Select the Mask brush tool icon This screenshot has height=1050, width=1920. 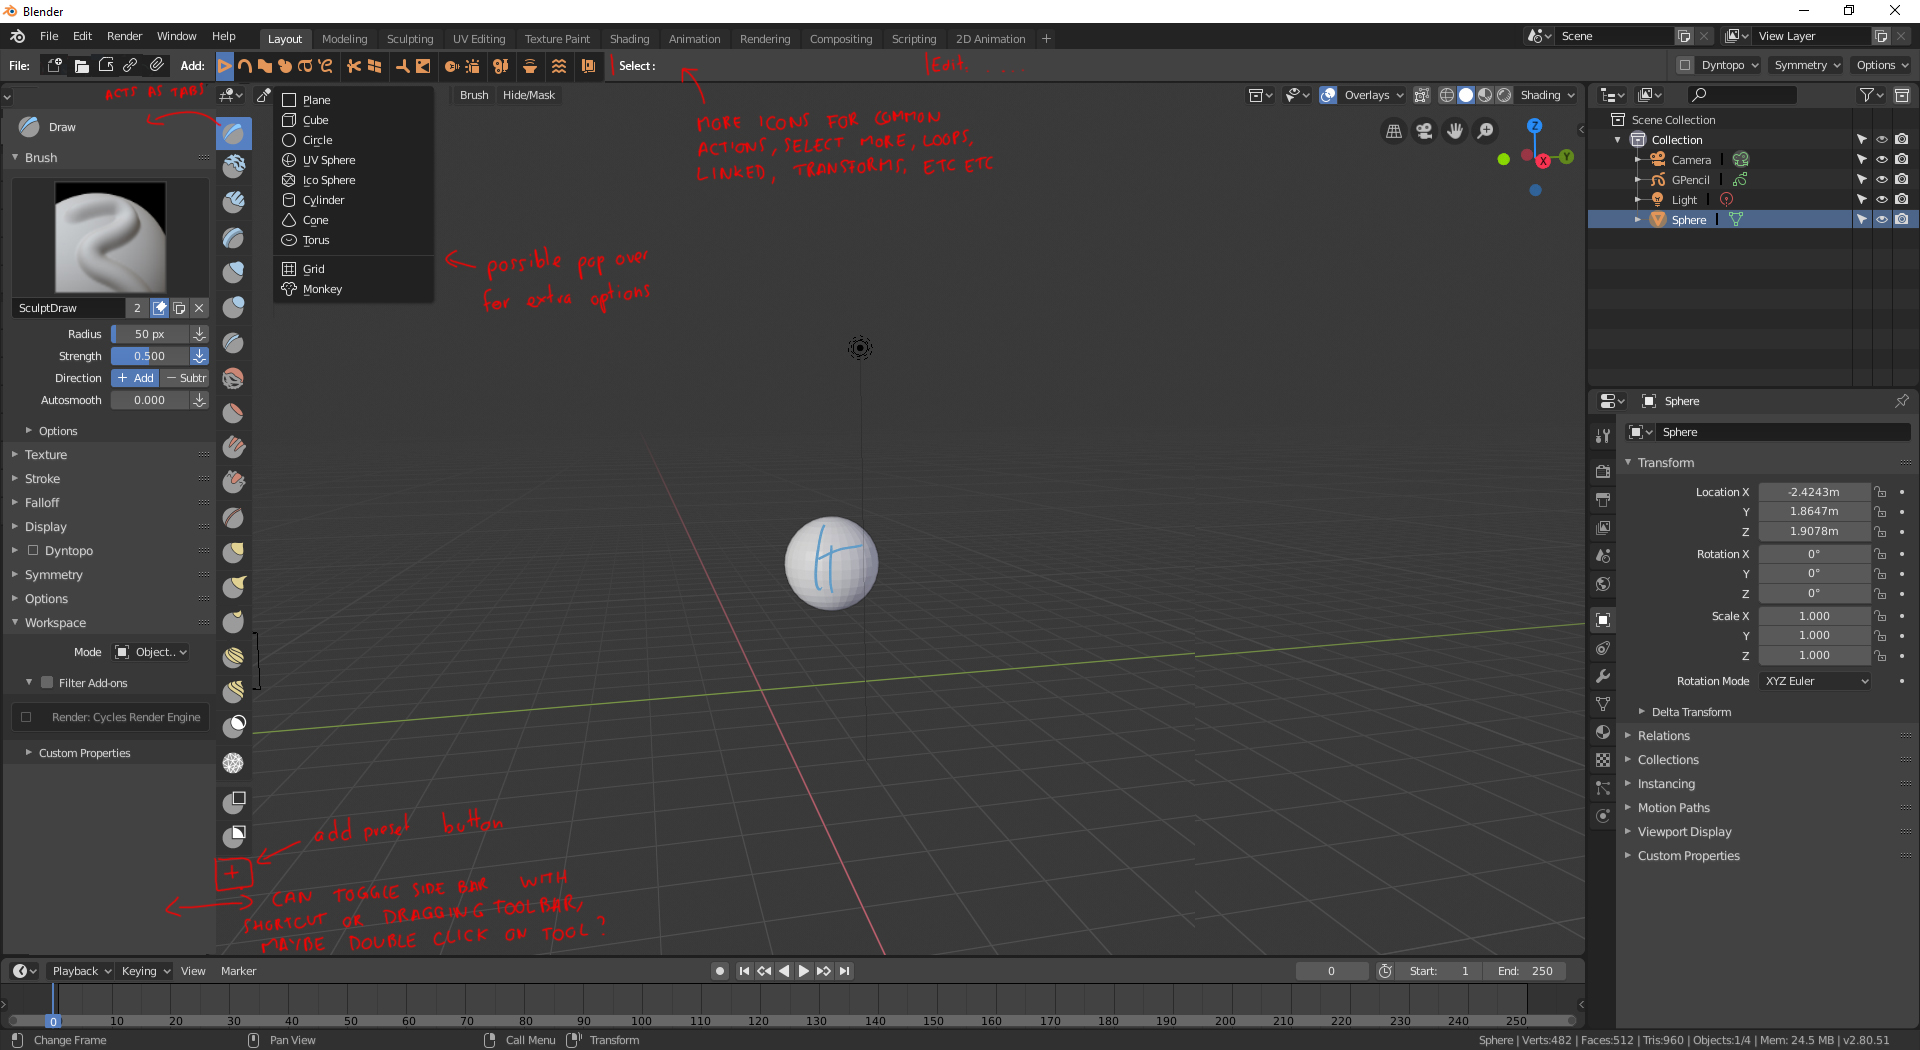[x=234, y=725]
